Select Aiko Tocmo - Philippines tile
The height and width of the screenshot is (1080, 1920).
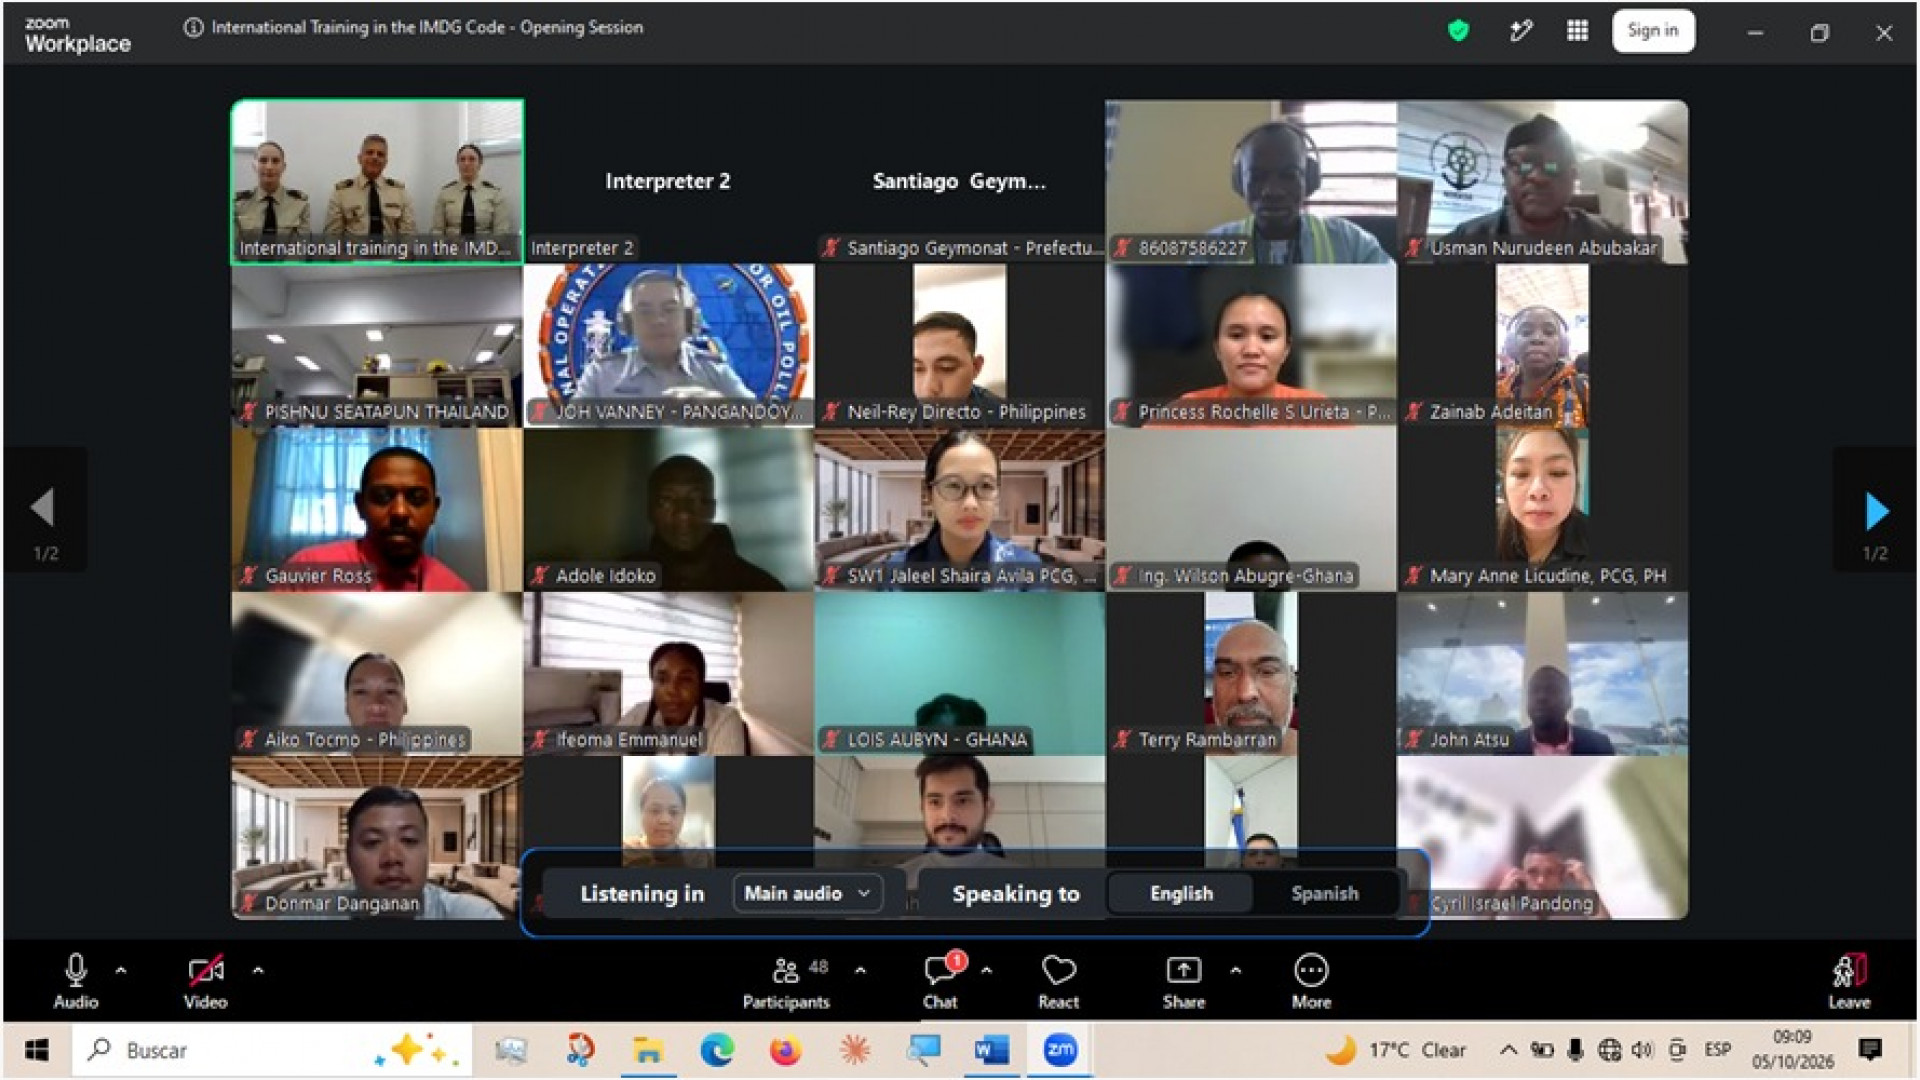pos(377,673)
